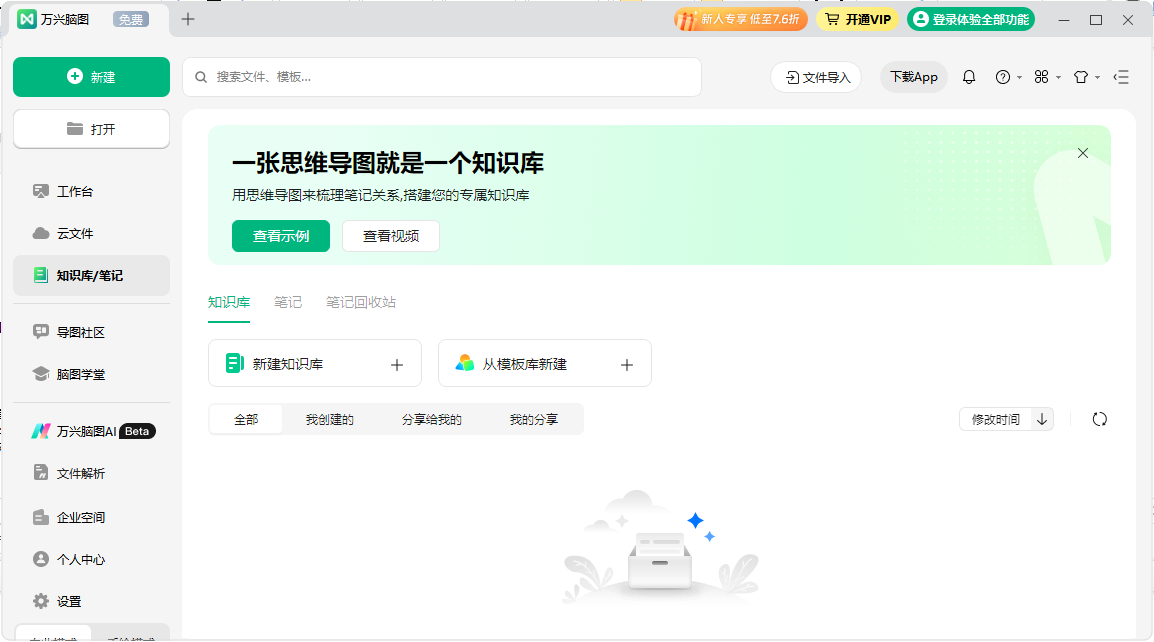This screenshot has height=642, width=1154.
Task: Switch to the 知识库 tab
Action: (229, 303)
